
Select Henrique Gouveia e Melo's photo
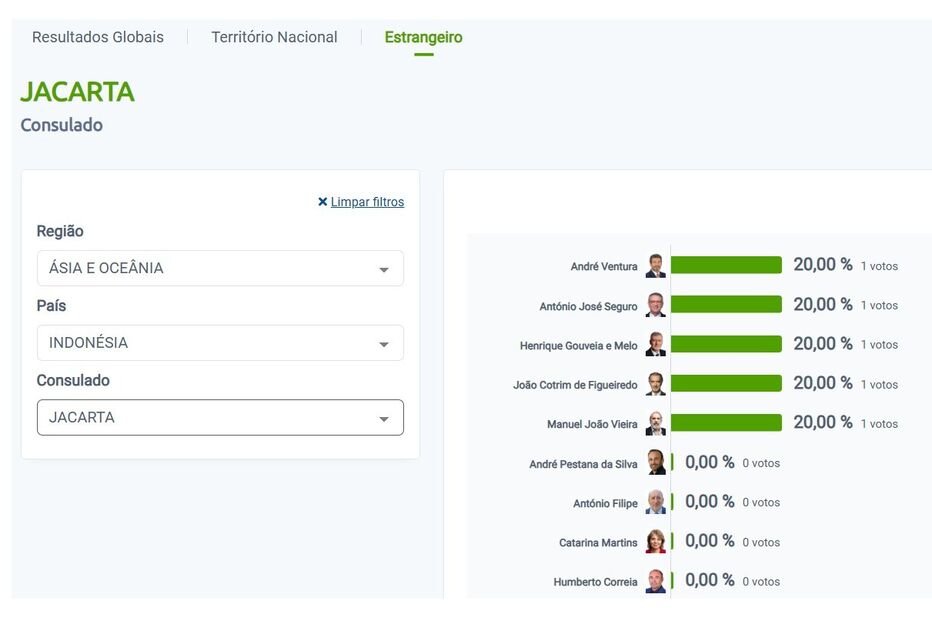tap(655, 345)
